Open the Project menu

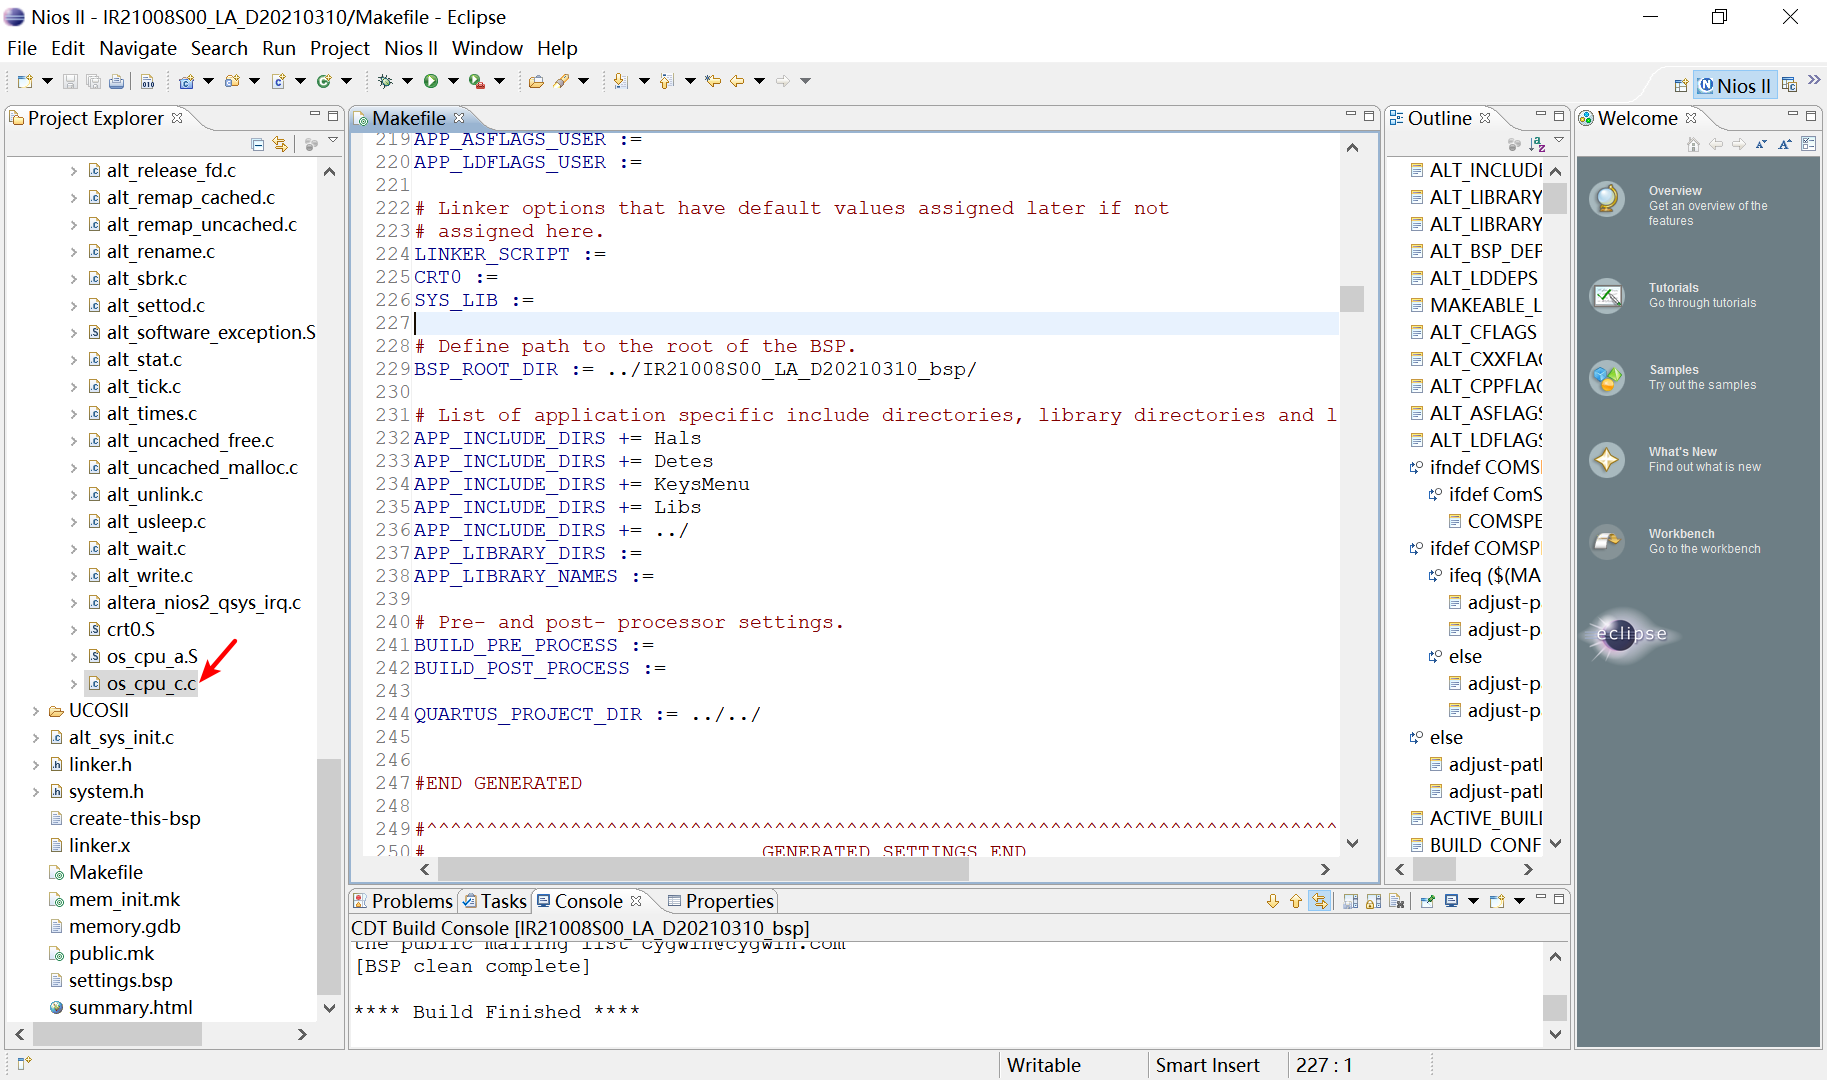tap(340, 48)
